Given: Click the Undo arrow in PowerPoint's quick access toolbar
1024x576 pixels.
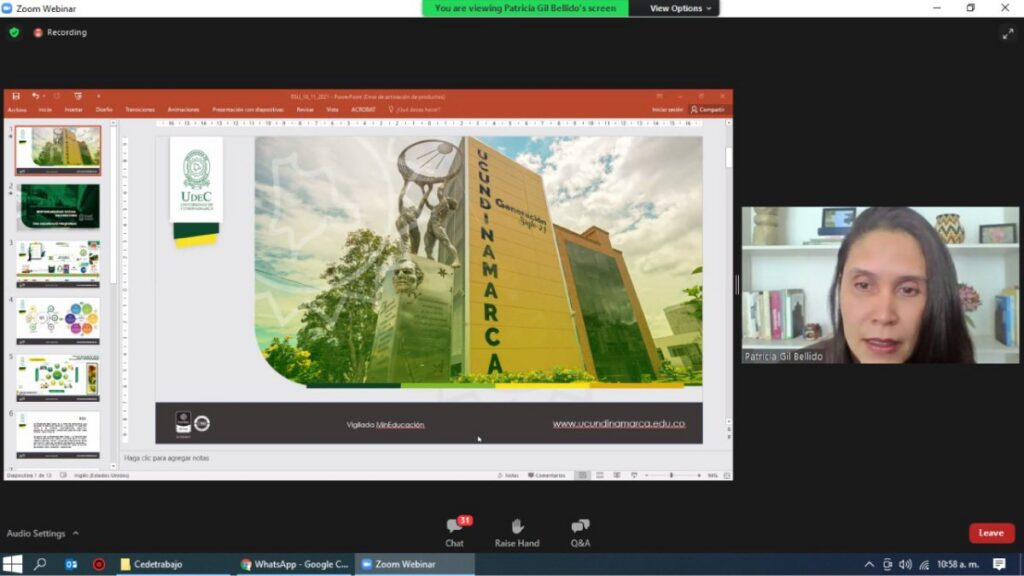Looking at the screenshot, I should [x=35, y=96].
